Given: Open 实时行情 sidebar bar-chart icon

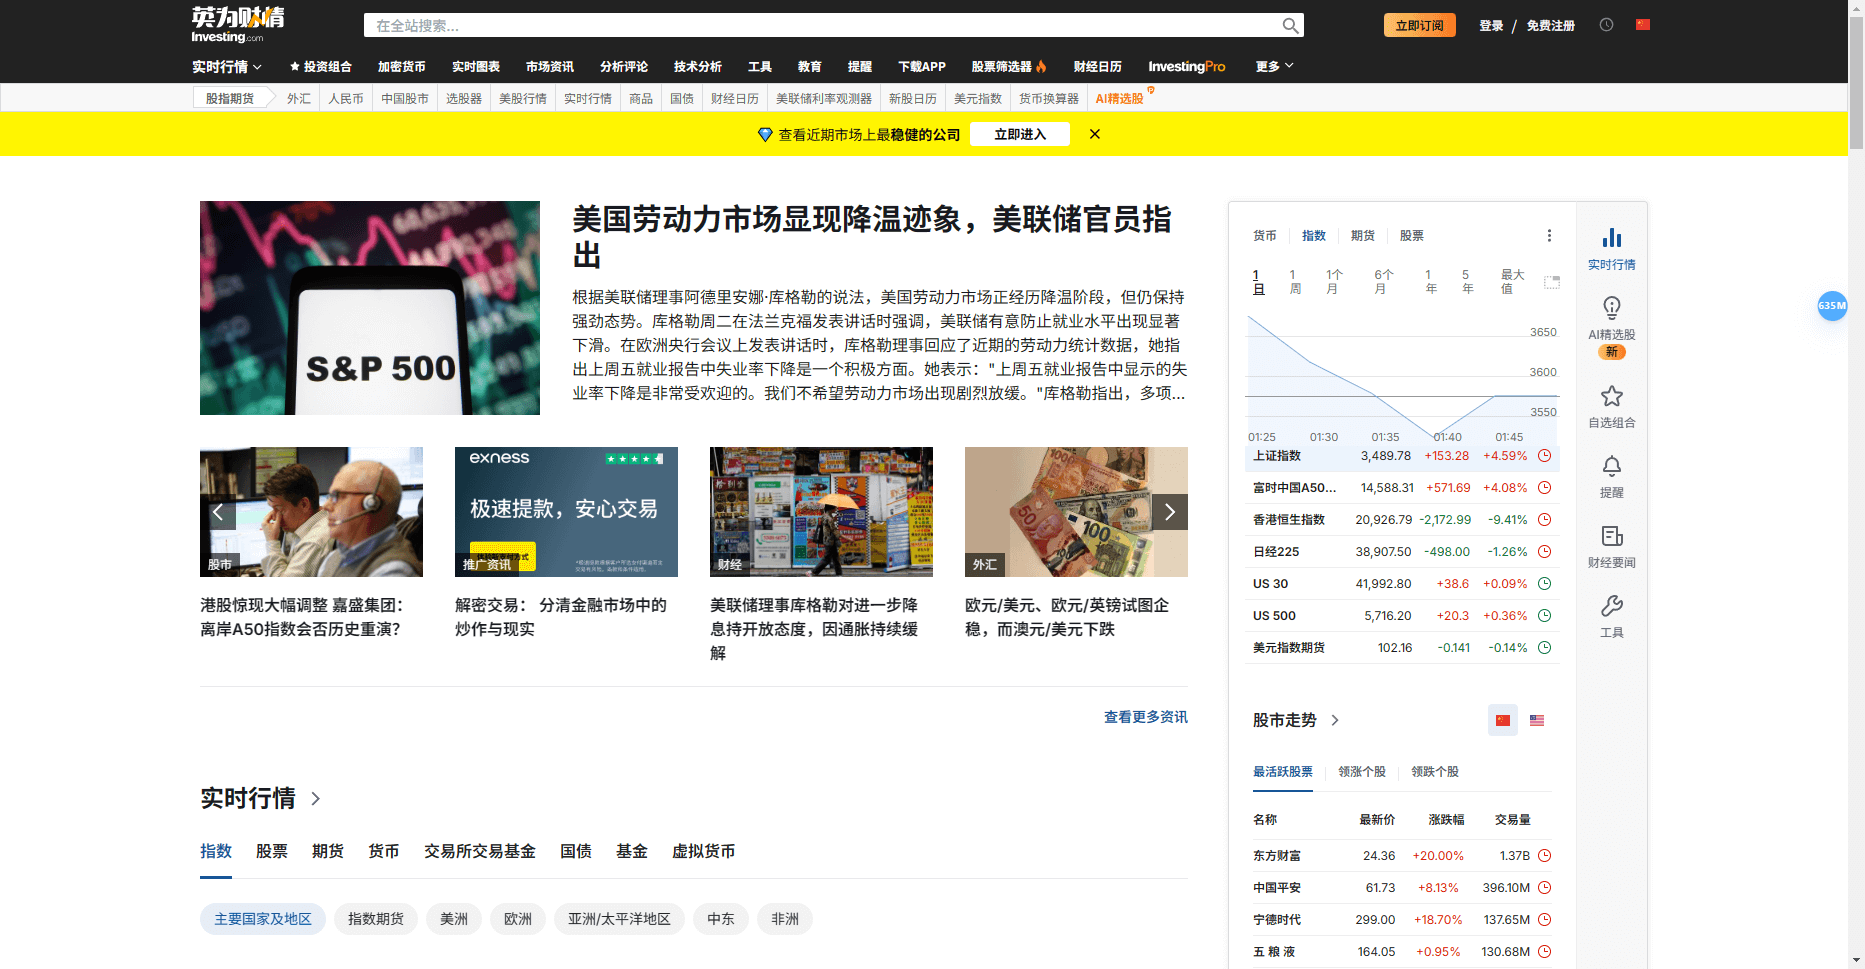Looking at the screenshot, I should click(x=1612, y=238).
